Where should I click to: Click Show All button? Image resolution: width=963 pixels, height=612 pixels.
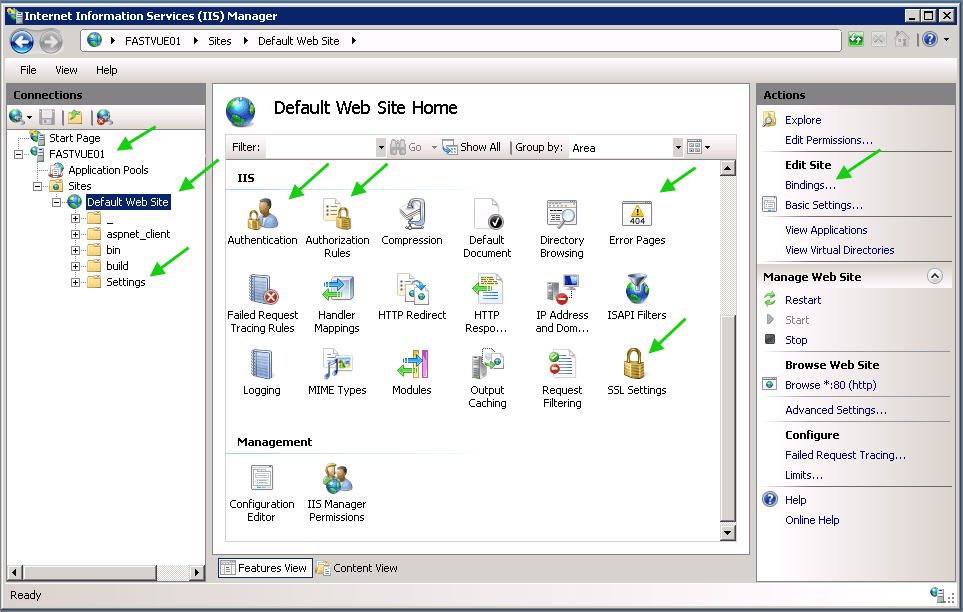[x=472, y=147]
